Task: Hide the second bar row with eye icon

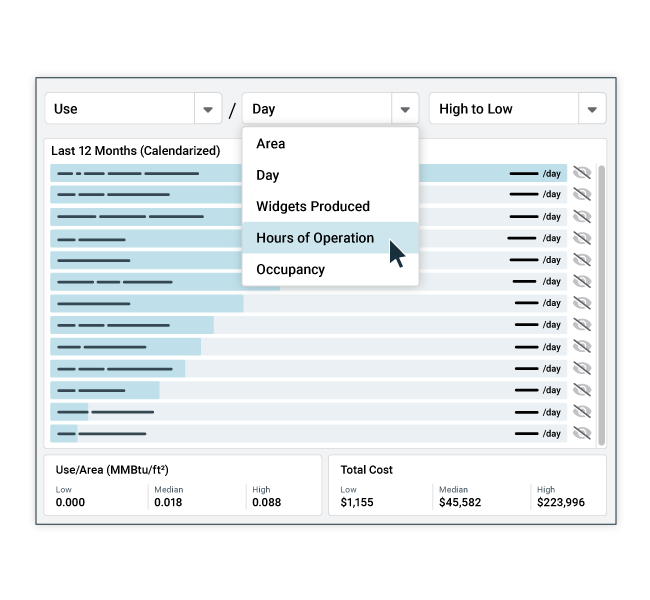Action: 582,194
